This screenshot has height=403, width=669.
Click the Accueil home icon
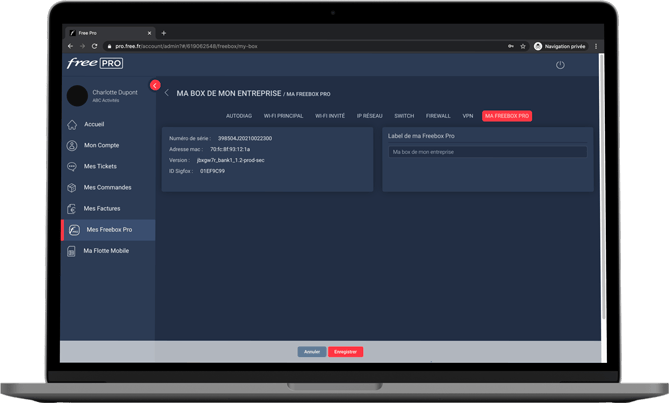(72, 125)
